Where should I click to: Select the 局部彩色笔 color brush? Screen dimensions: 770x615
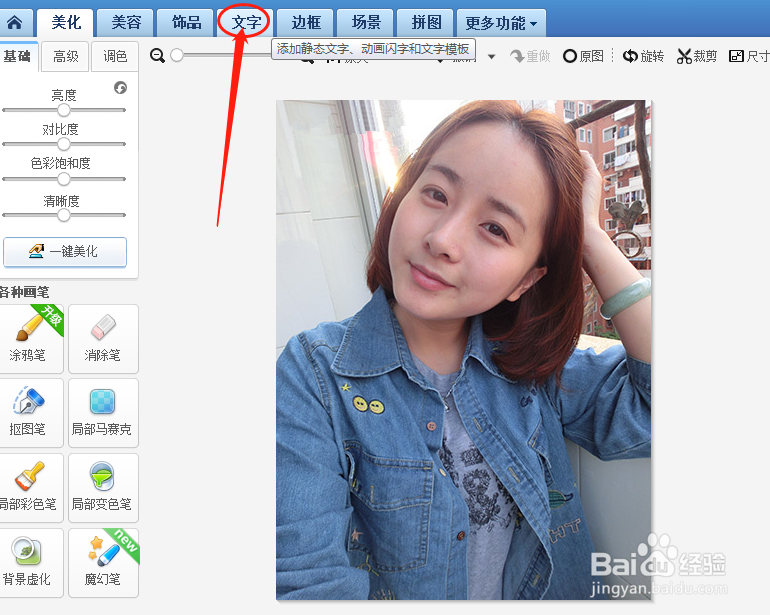click(31, 488)
